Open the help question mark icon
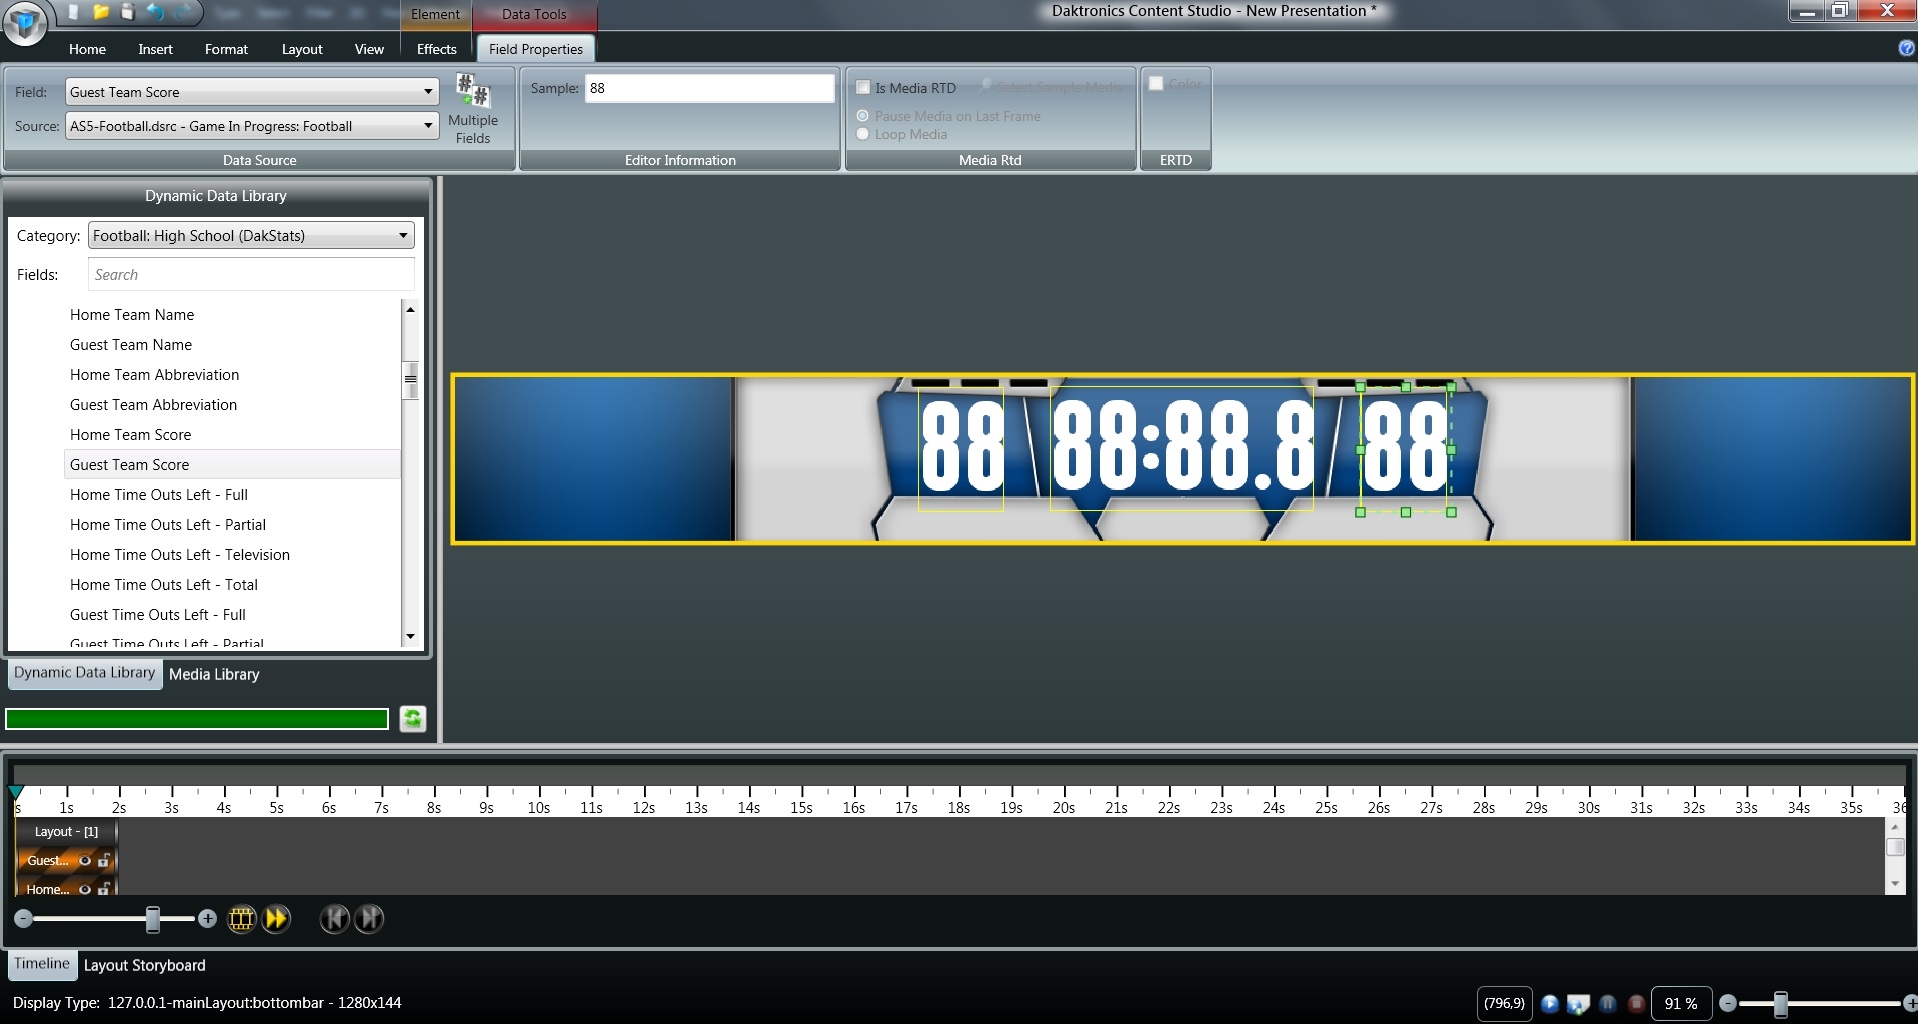Image resolution: width=1918 pixels, height=1029 pixels. coord(1906,48)
